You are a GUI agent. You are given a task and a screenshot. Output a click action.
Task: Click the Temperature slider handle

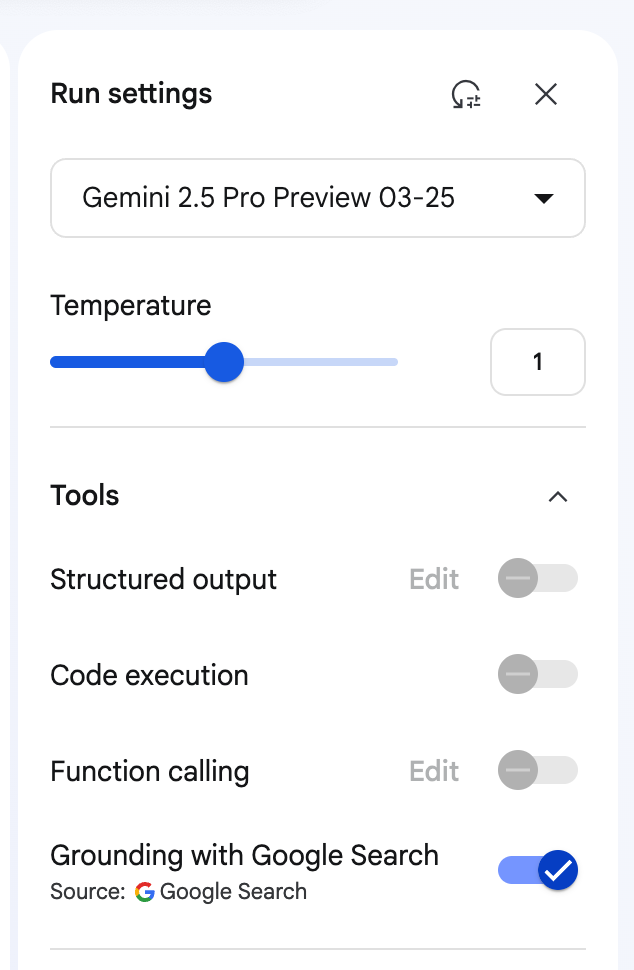[x=224, y=362]
